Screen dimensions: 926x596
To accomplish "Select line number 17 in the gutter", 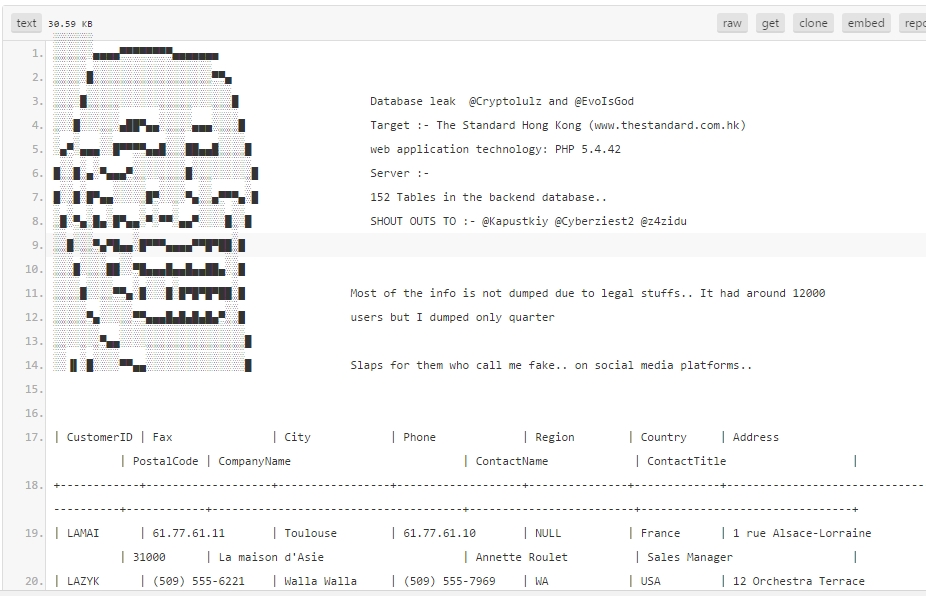I will point(34,437).
